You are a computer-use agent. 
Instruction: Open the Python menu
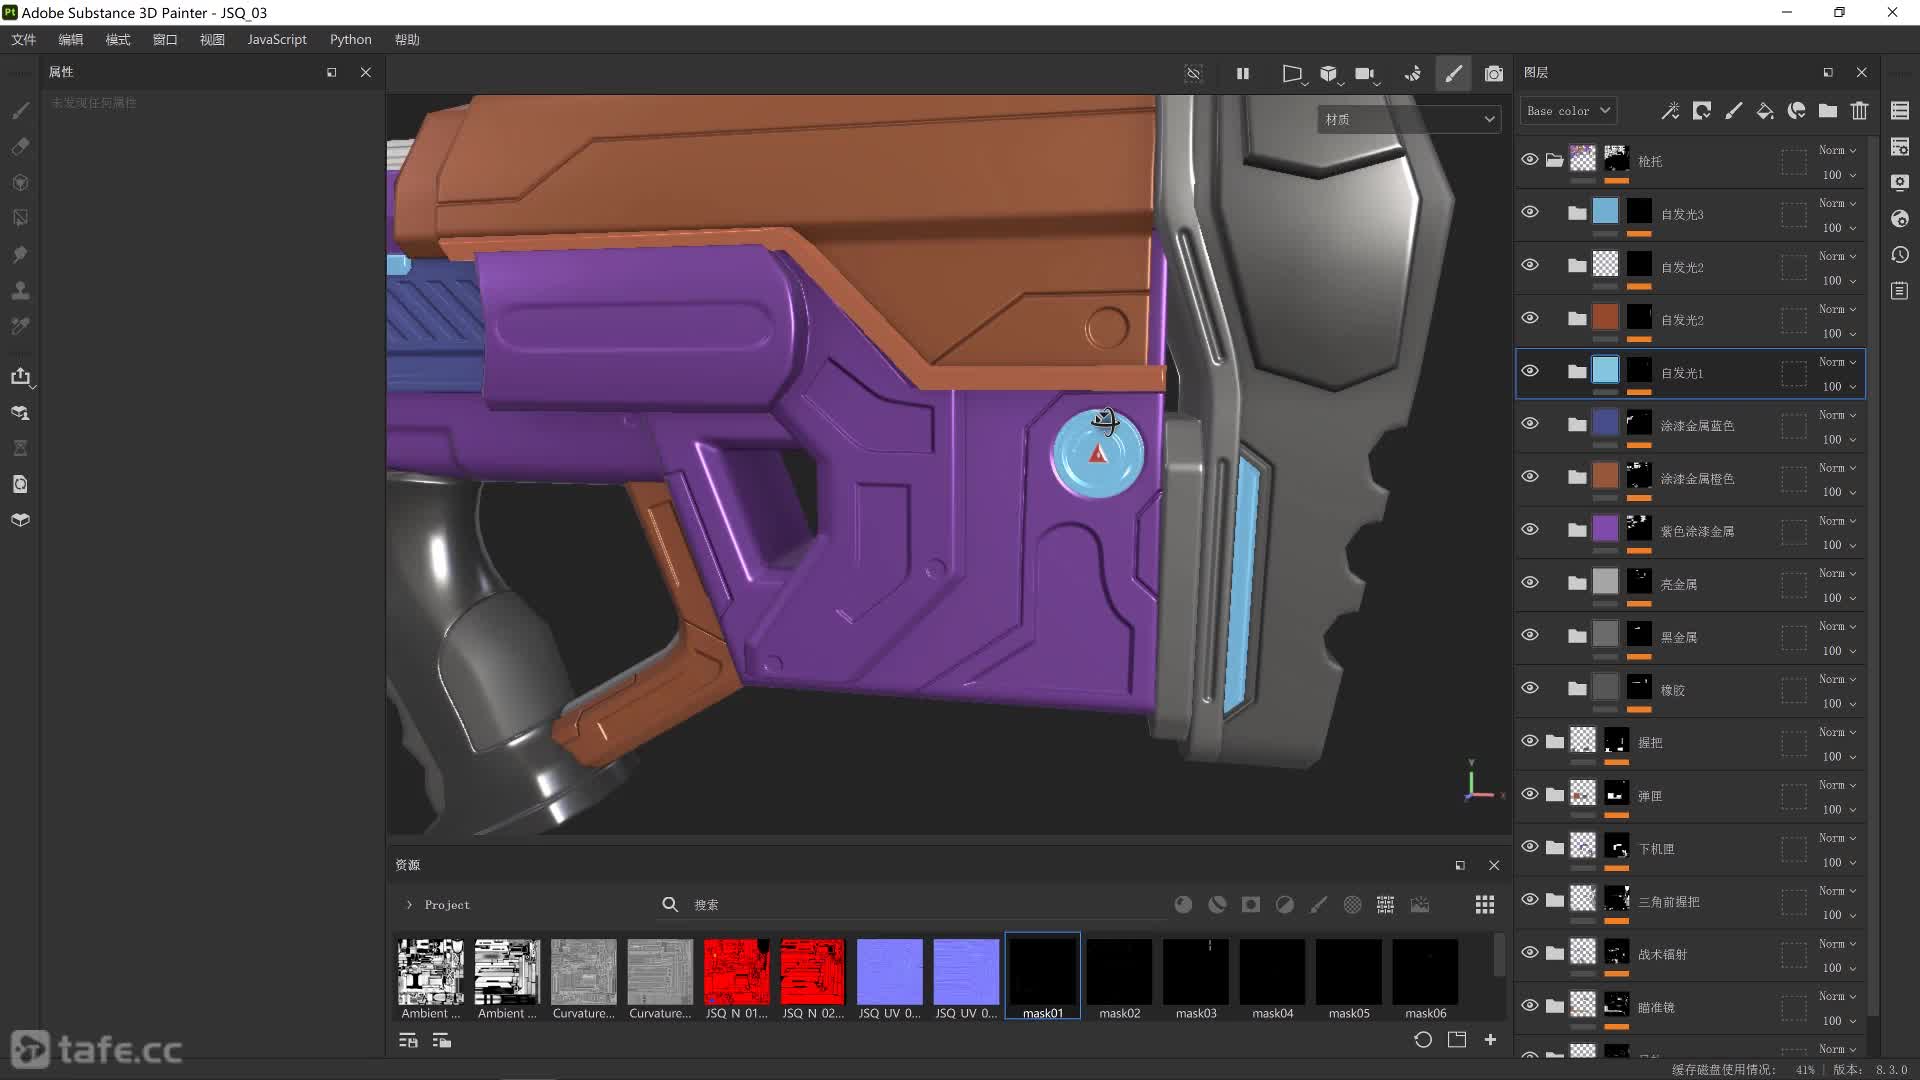pos(351,39)
